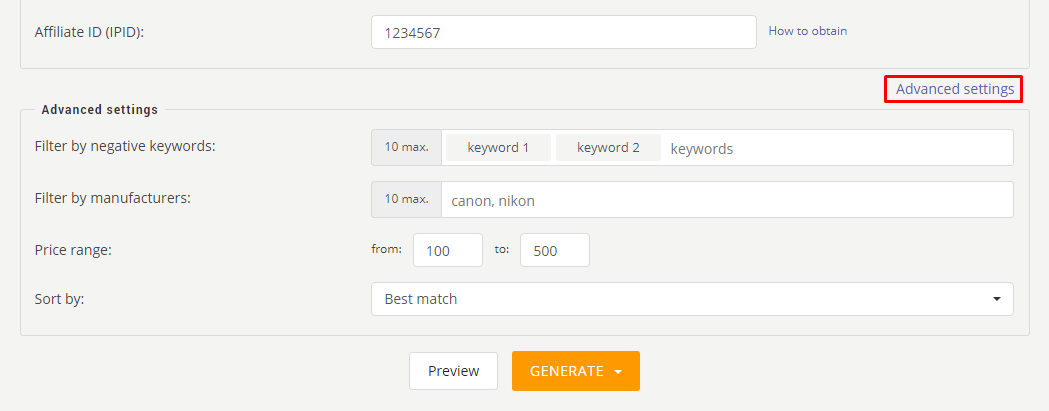Click the price 'from' field
Image resolution: width=1049 pixels, height=411 pixels.
click(x=448, y=250)
